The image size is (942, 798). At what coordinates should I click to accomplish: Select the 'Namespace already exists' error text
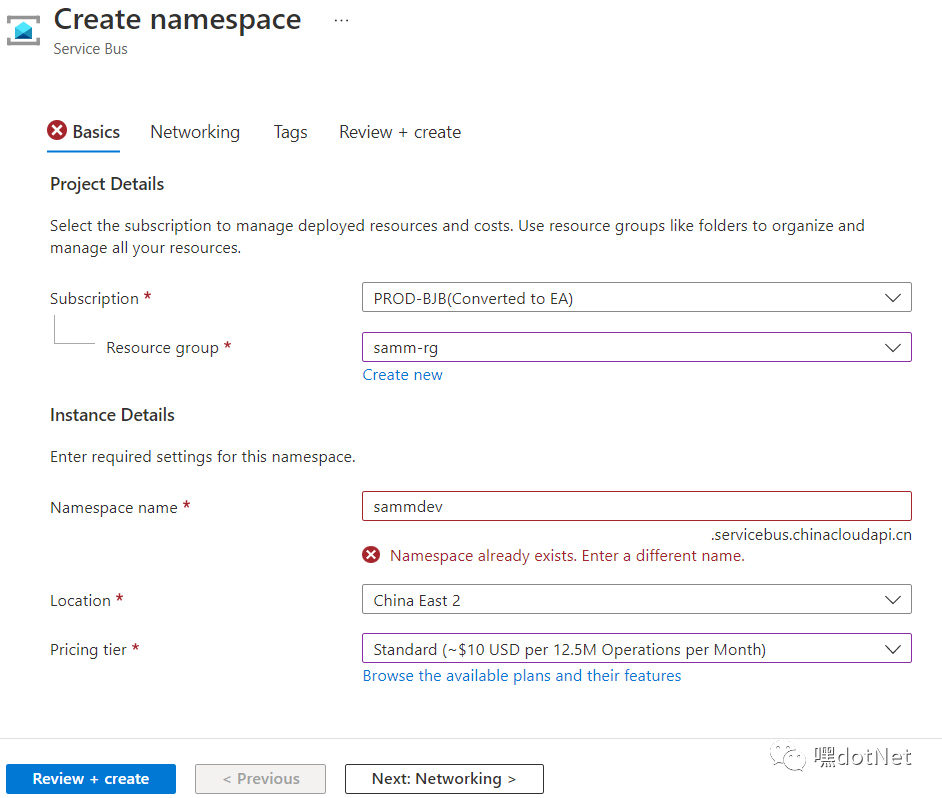click(x=567, y=556)
